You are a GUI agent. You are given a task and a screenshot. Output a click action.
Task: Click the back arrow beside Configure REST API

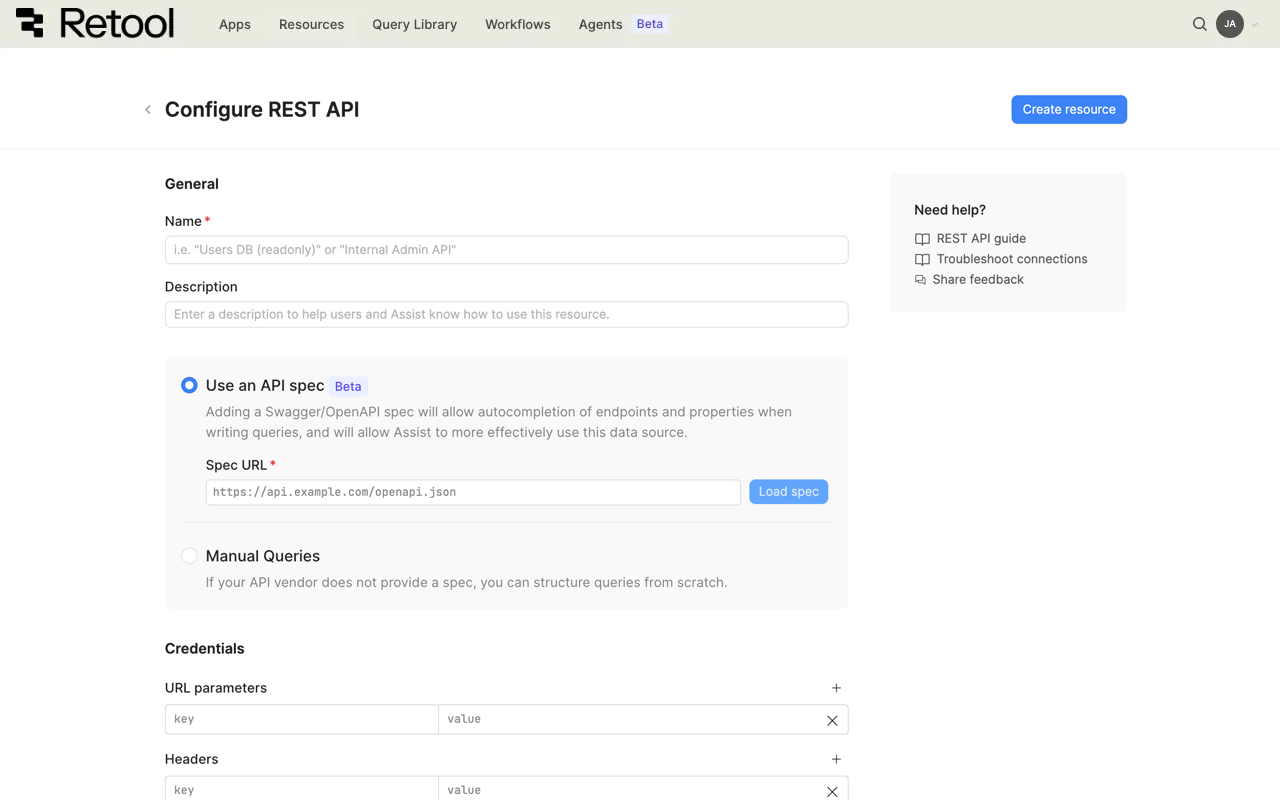(148, 110)
